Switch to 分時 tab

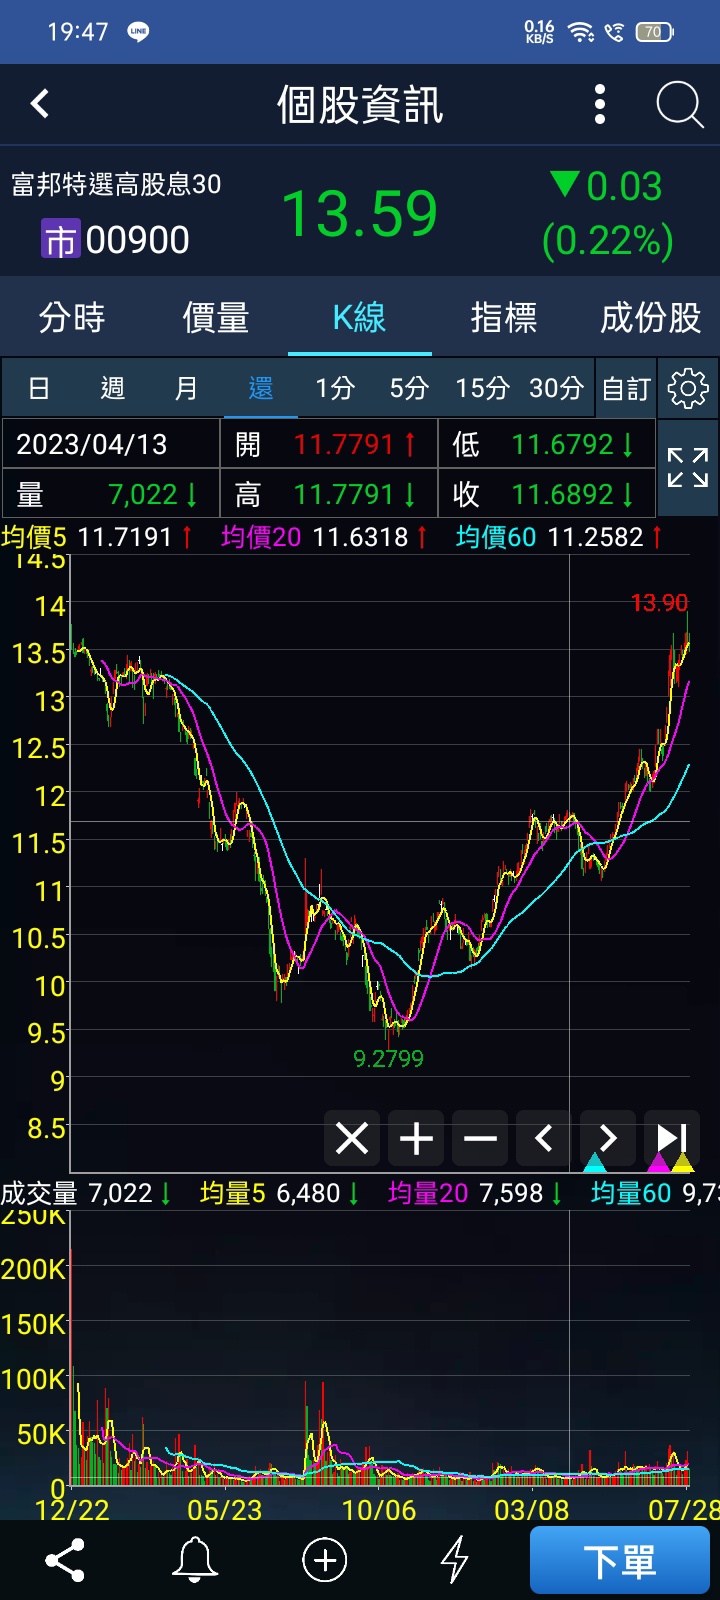click(72, 318)
